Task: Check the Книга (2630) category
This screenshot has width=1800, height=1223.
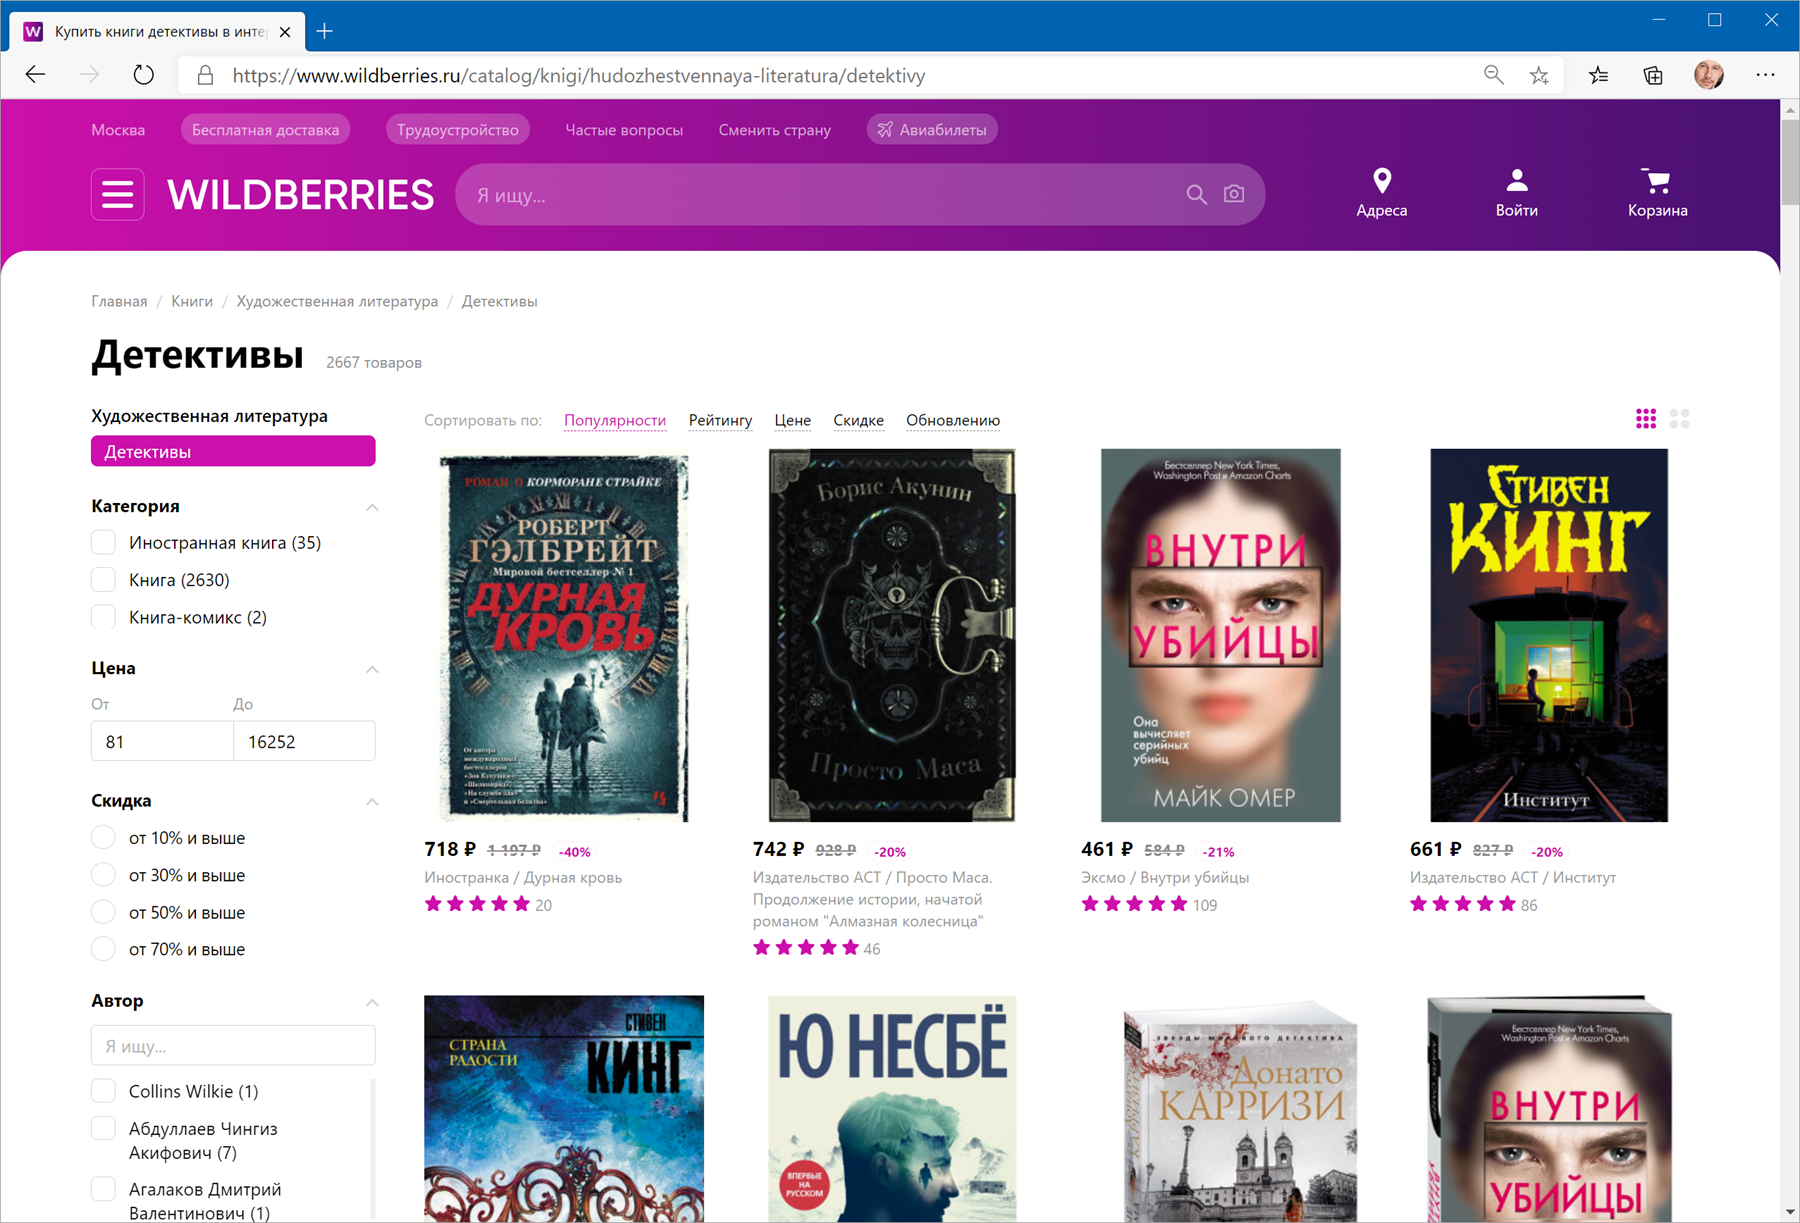Action: pos(103,579)
